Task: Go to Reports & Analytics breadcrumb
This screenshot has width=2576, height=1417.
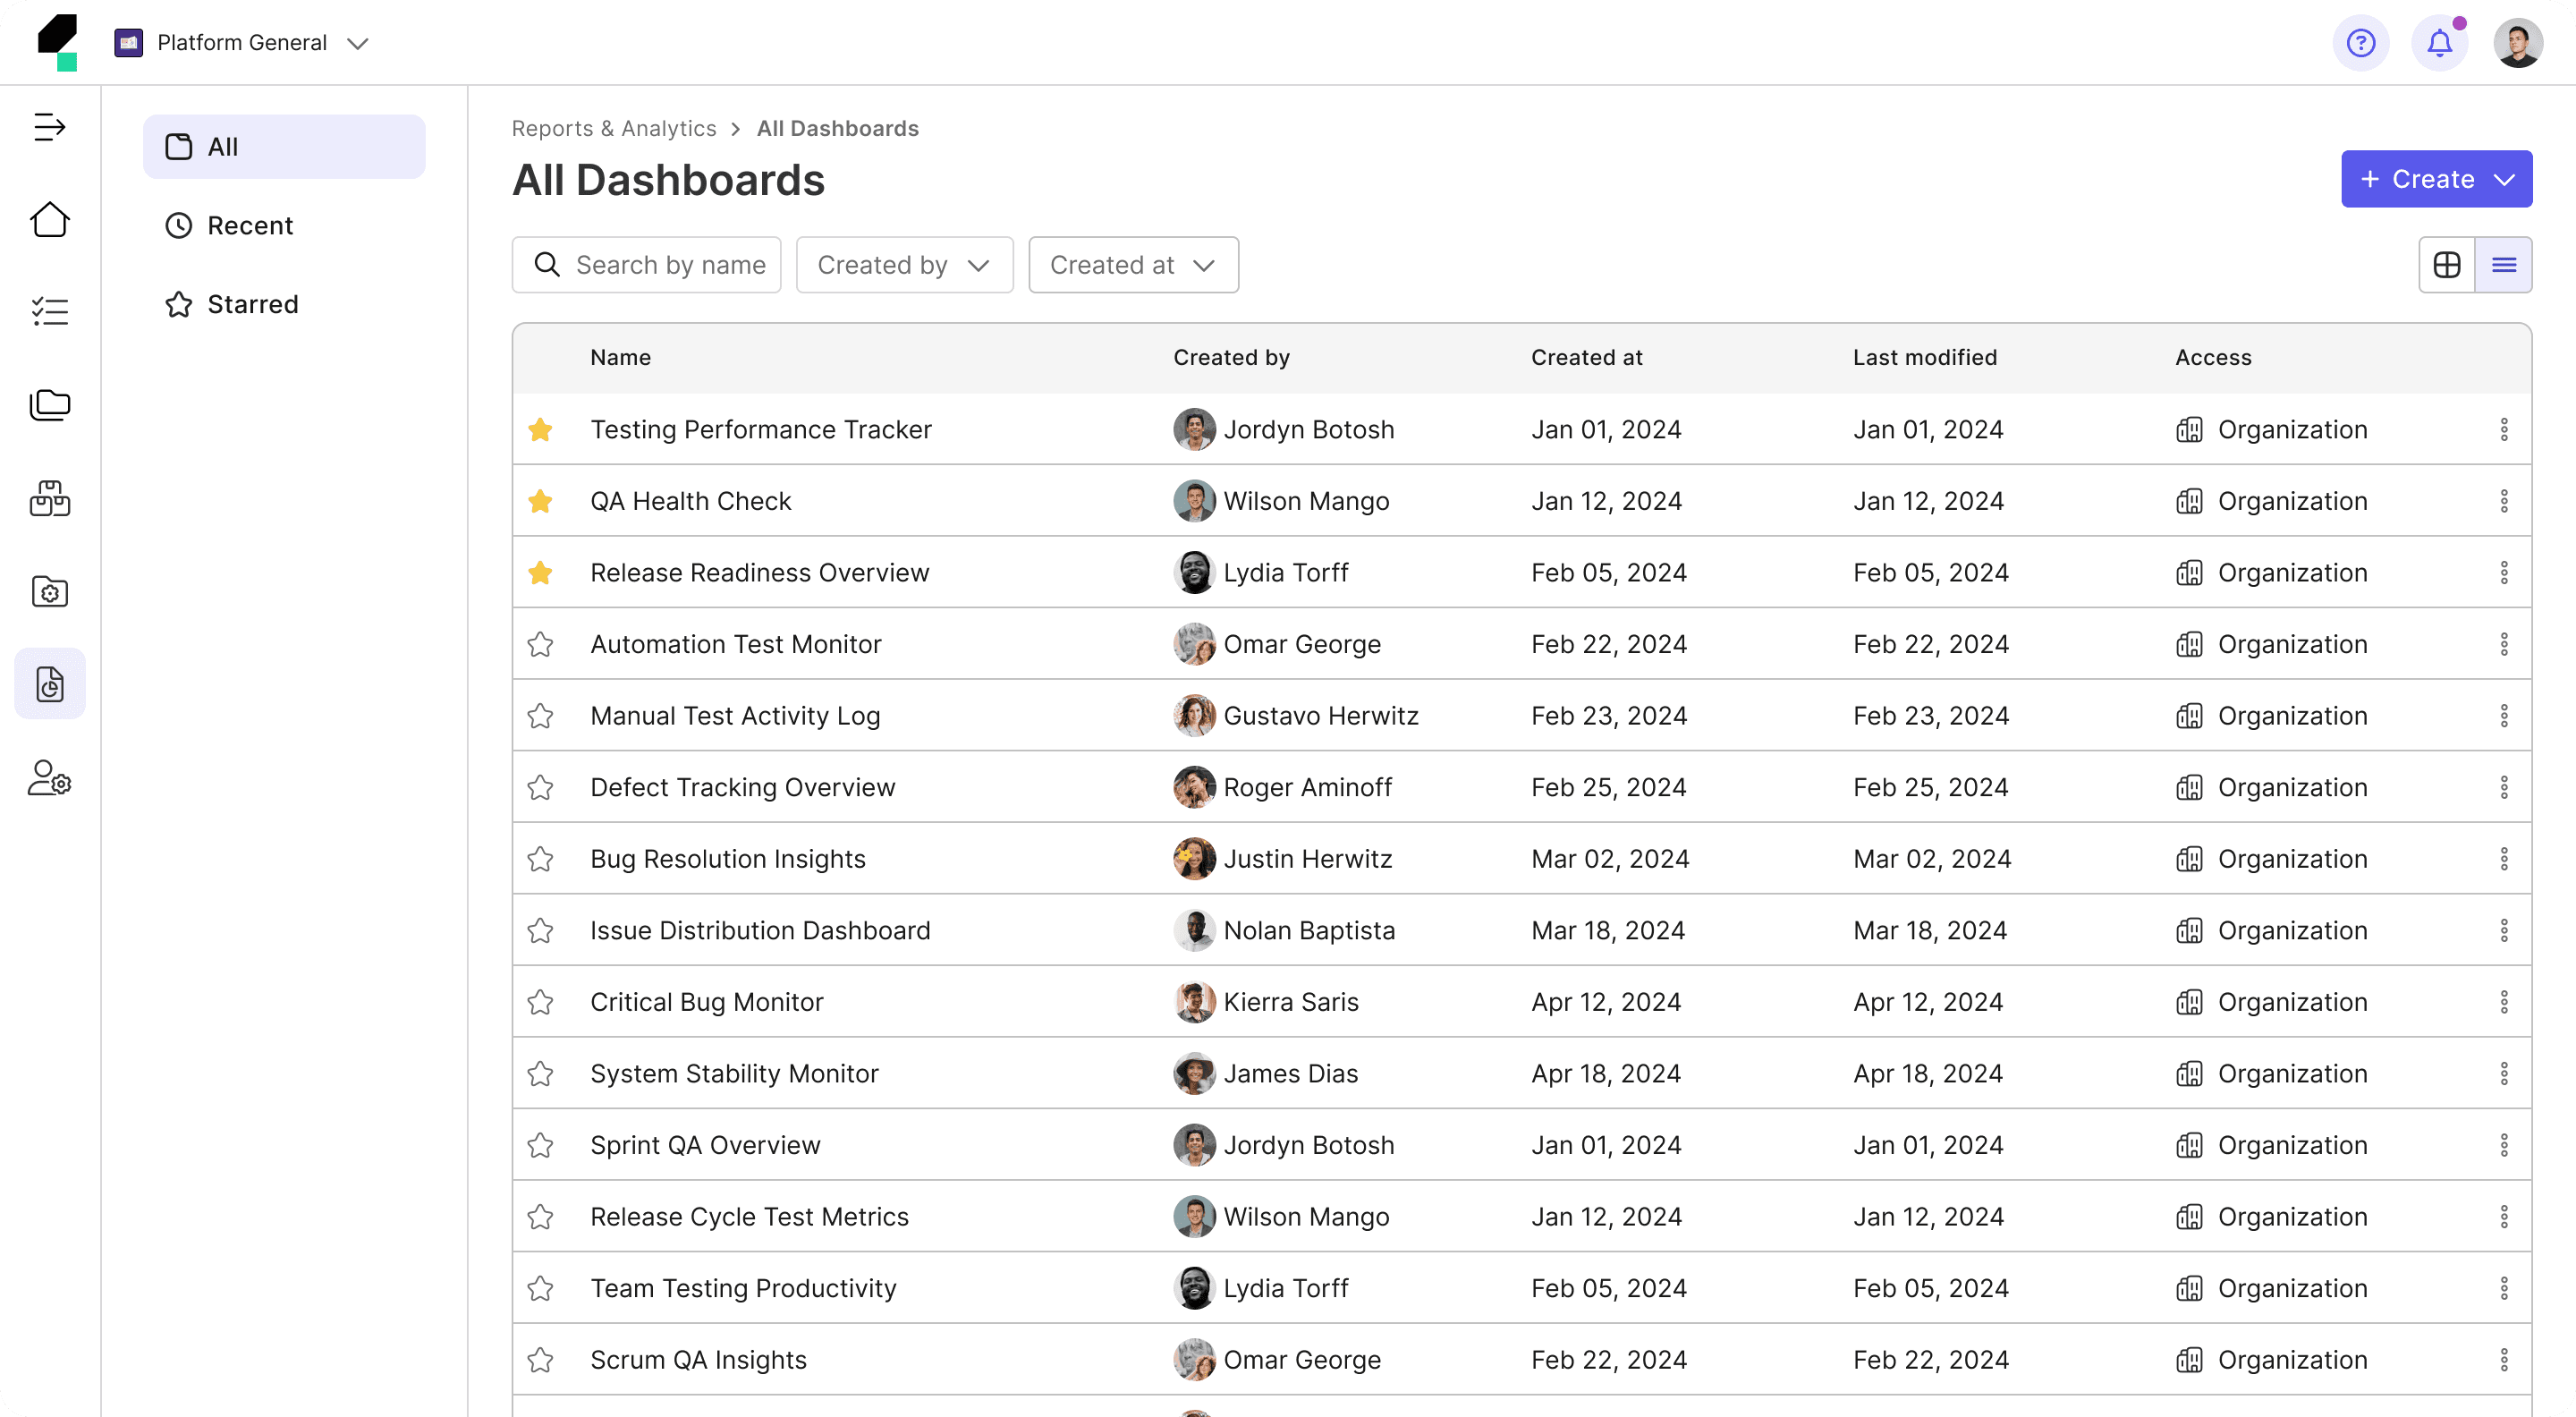Action: click(x=613, y=129)
